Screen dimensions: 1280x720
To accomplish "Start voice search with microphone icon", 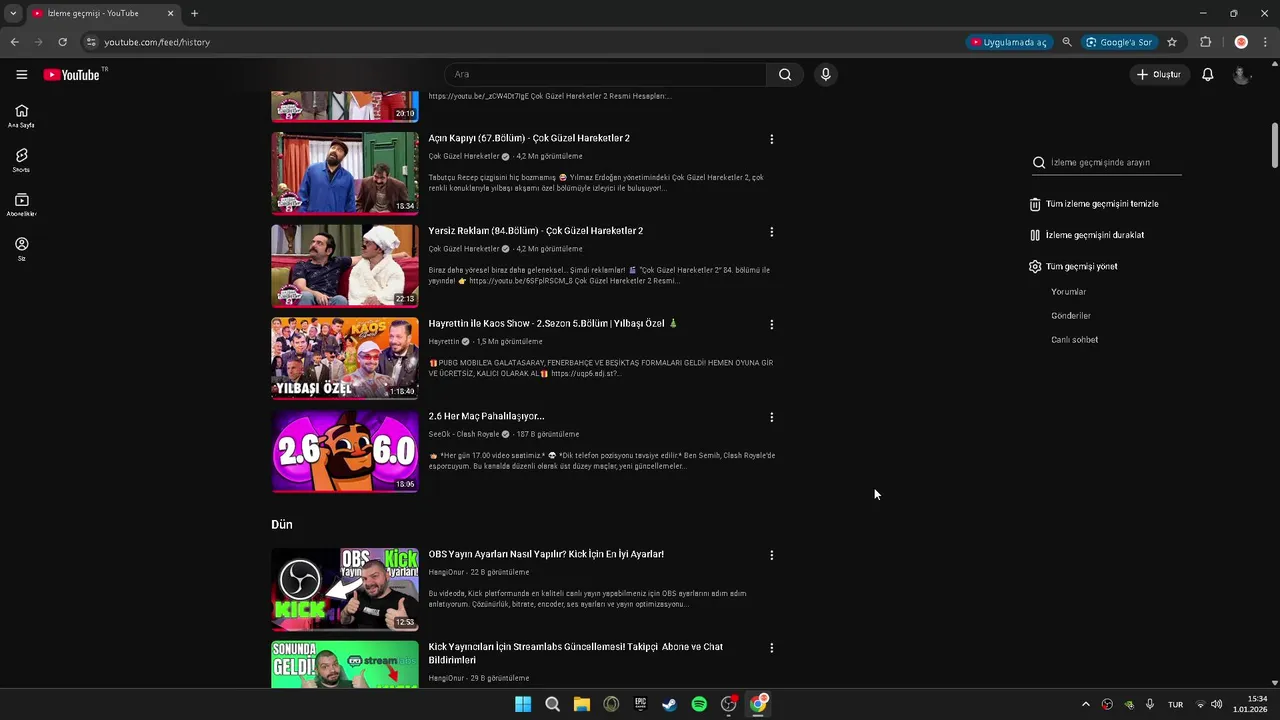I will click(x=825, y=74).
